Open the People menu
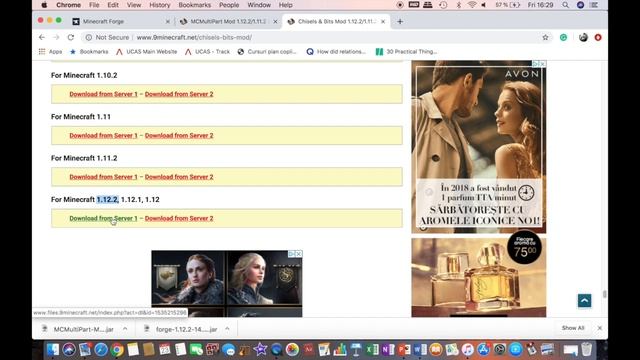Image resolution: width=640 pixels, height=360 pixels. click(x=229, y=5)
